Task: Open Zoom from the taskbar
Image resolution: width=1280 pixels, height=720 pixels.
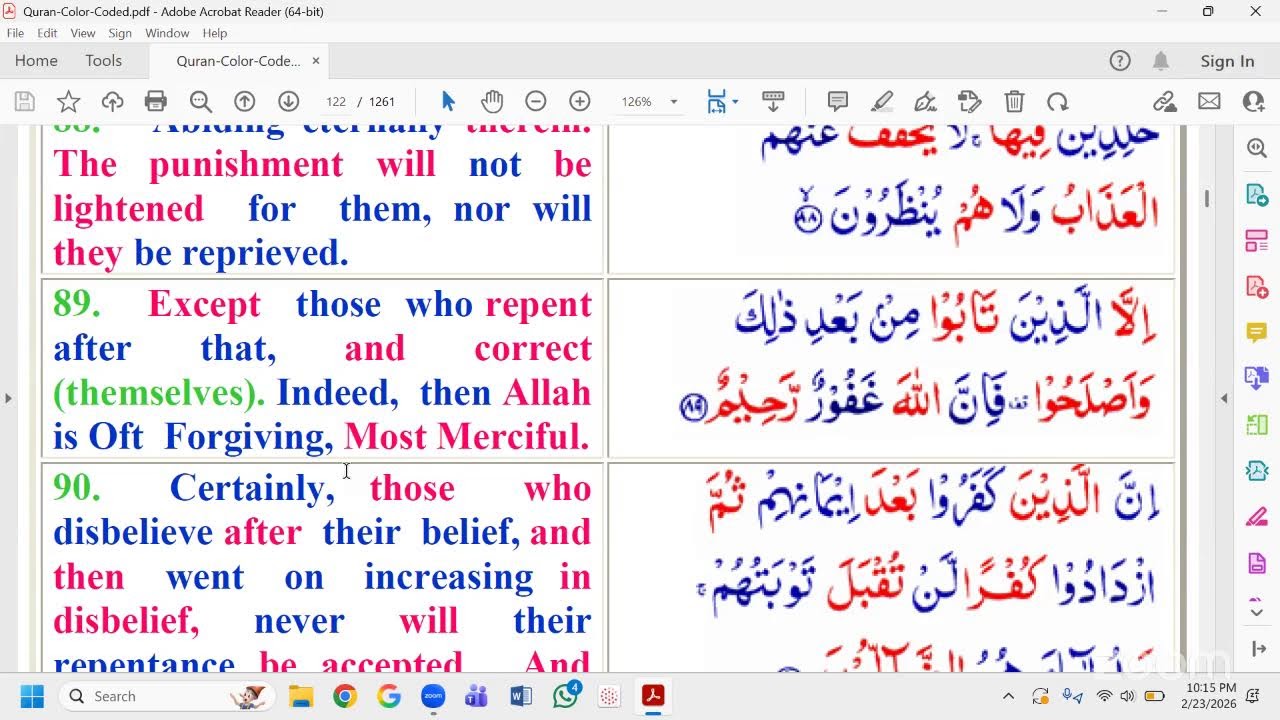Action: pyautogui.click(x=433, y=696)
